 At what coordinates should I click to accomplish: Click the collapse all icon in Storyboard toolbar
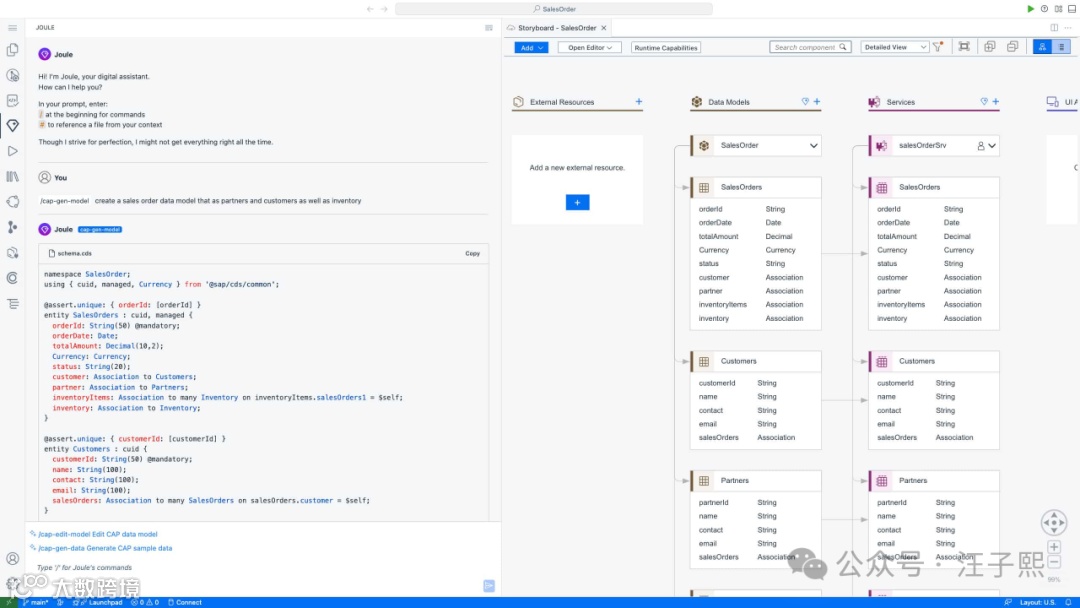pos(1012,47)
